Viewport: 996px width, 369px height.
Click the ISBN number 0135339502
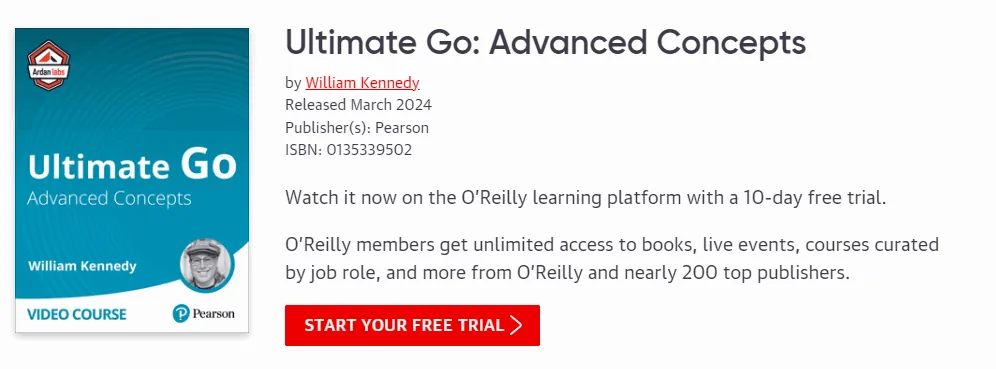click(369, 151)
